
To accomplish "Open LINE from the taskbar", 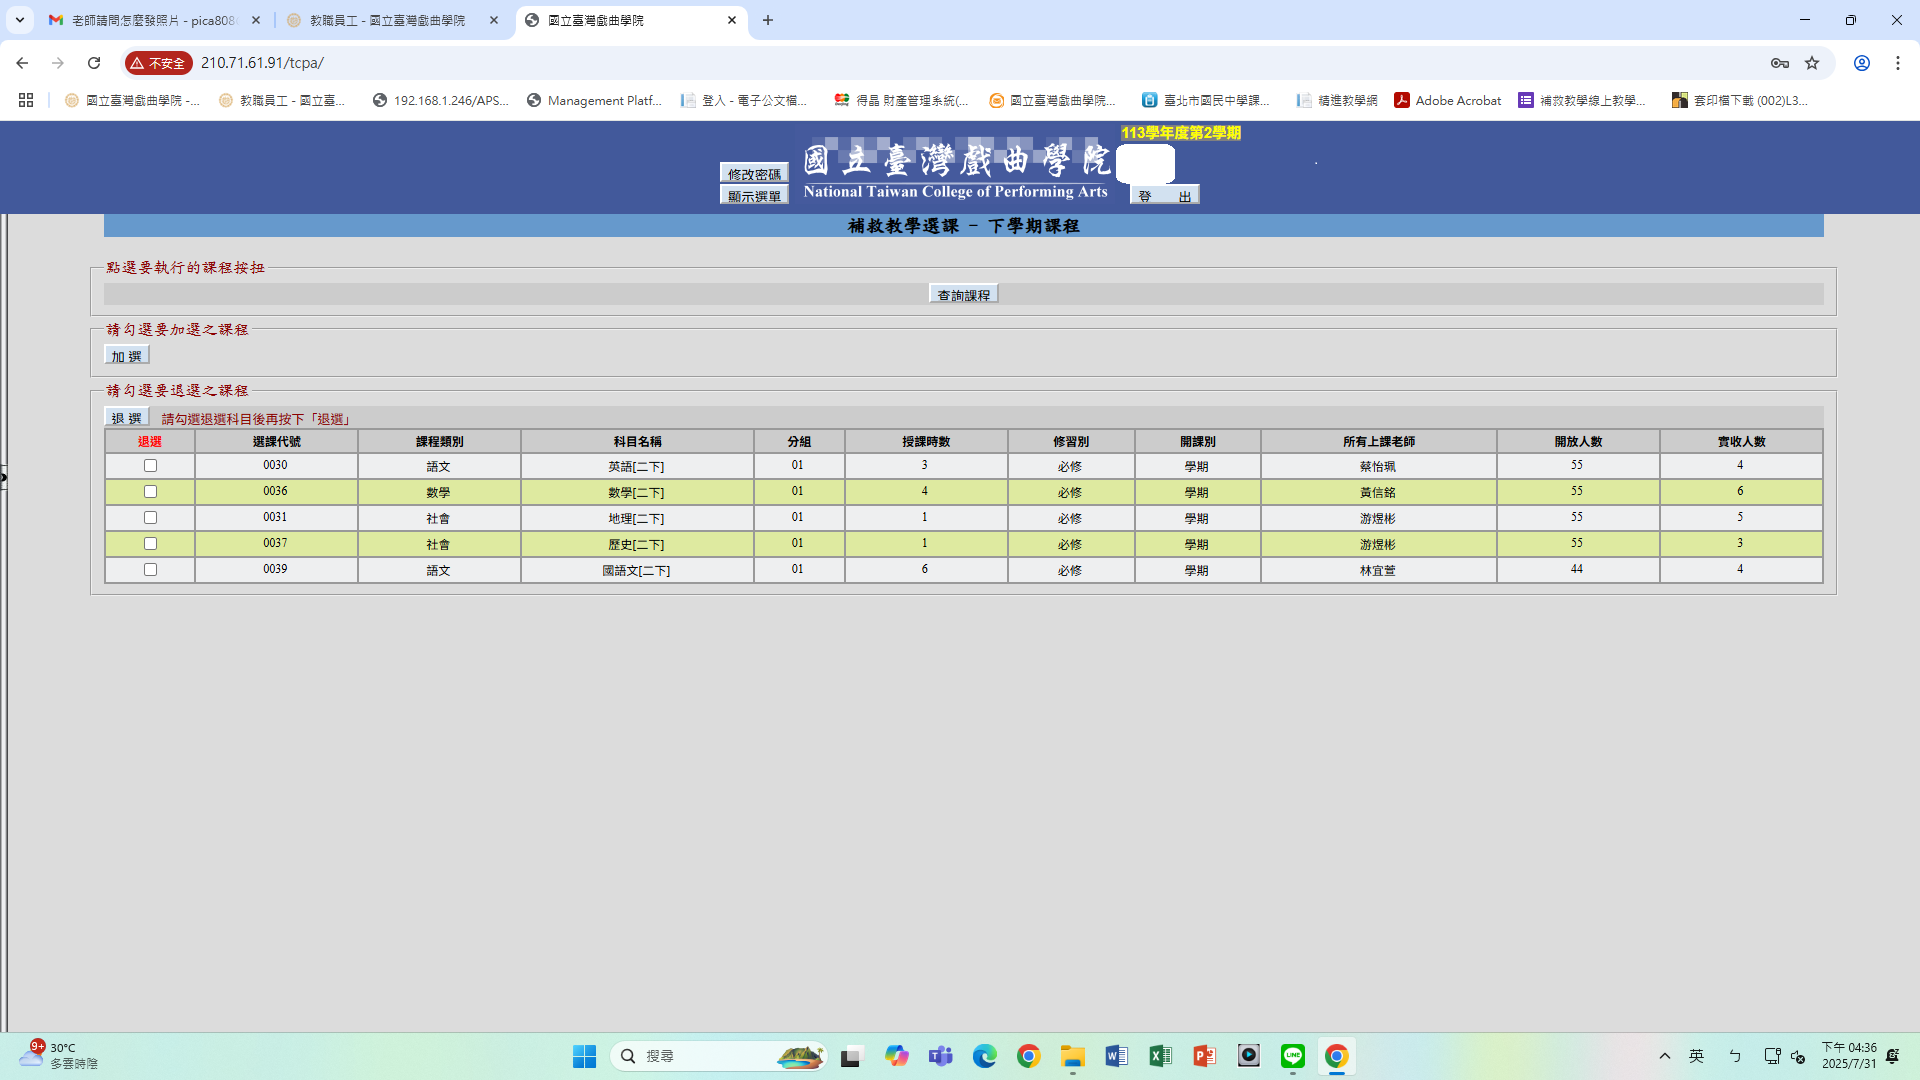I will point(1293,1056).
